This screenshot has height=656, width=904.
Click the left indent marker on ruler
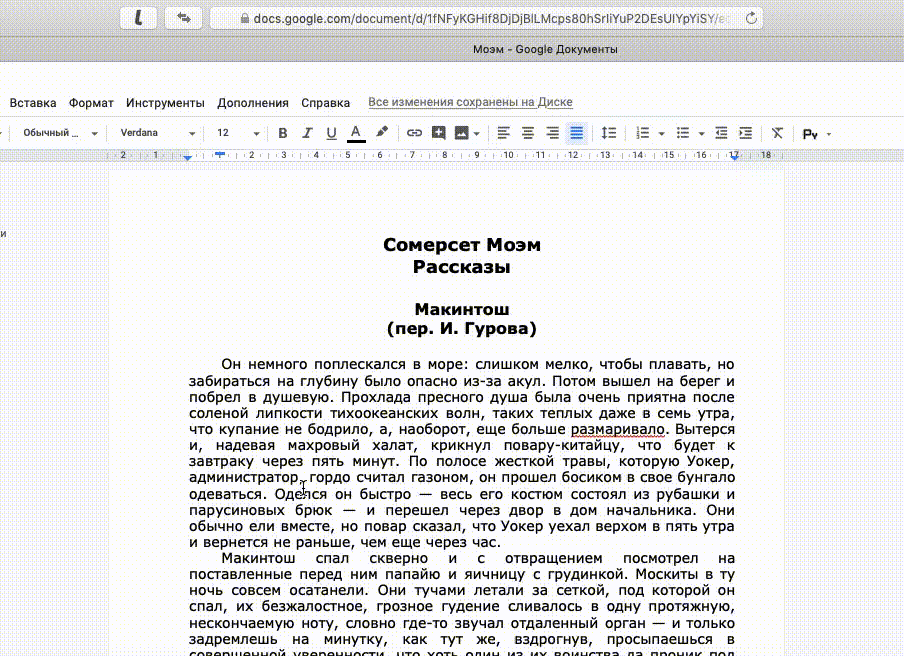187,157
